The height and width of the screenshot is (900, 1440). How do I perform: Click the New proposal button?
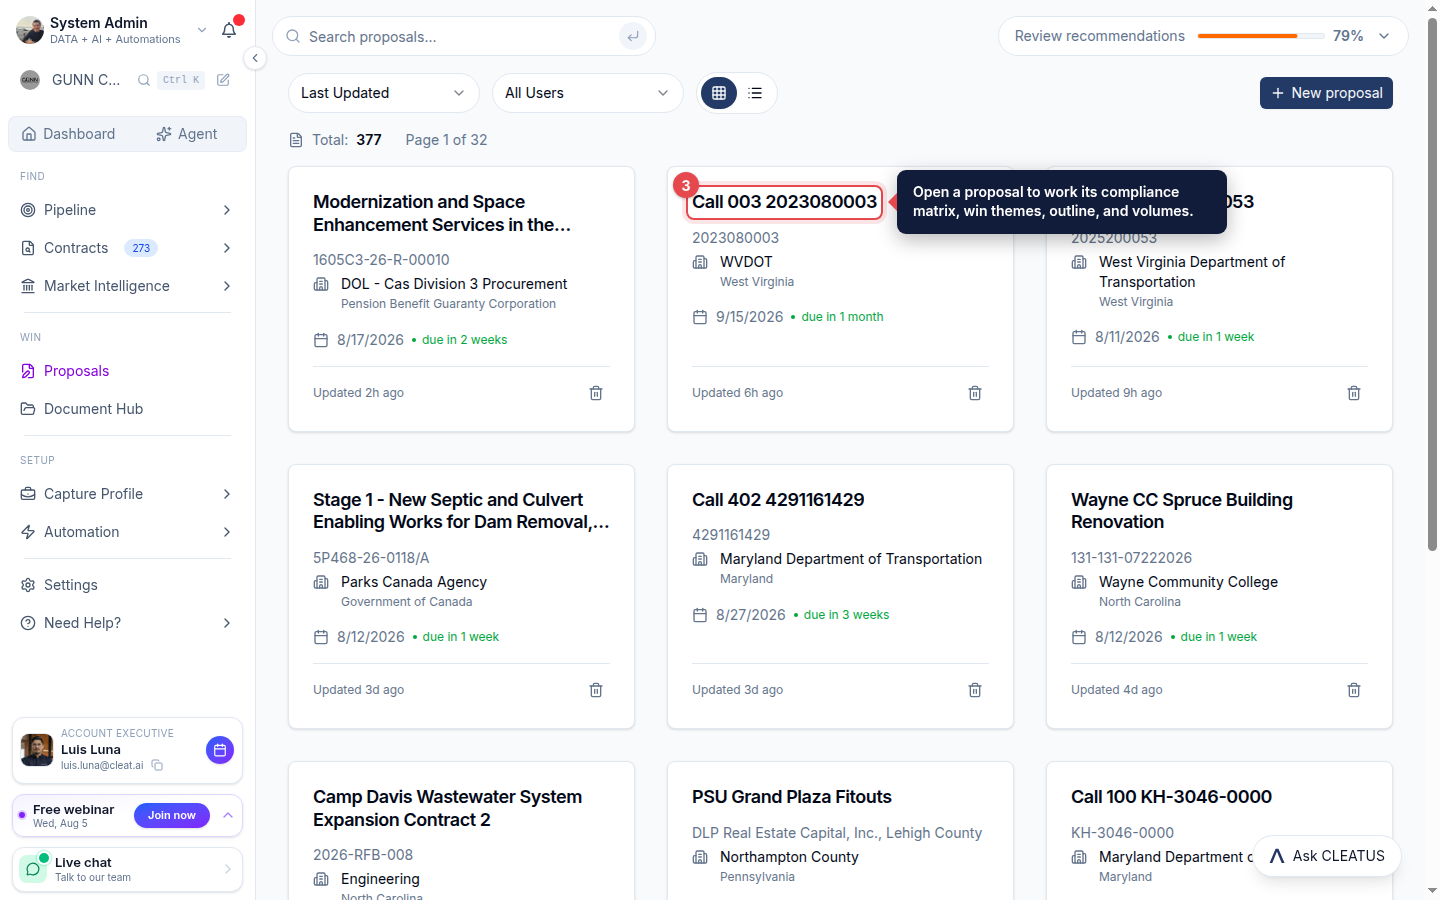(1326, 93)
